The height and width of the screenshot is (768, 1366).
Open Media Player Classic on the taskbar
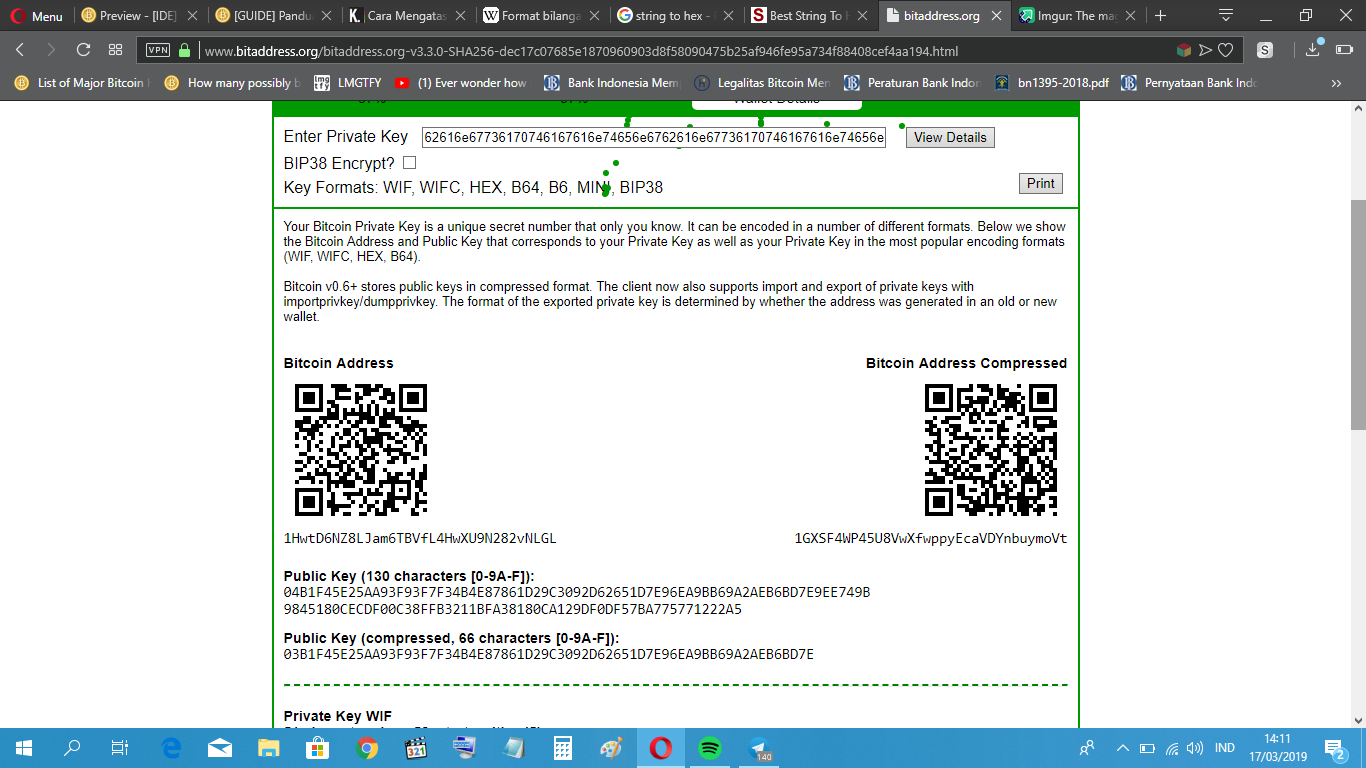click(415, 747)
